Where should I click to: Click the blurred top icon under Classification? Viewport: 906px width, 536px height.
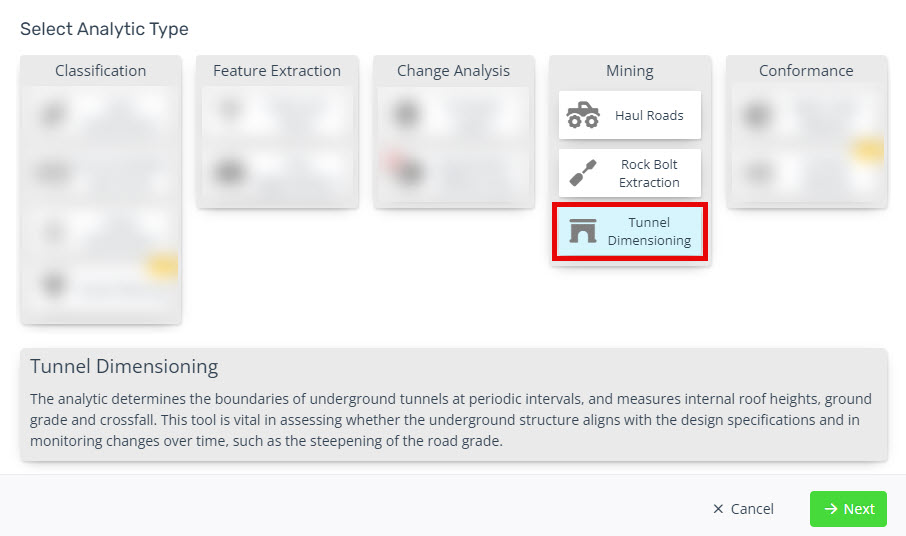[53, 114]
